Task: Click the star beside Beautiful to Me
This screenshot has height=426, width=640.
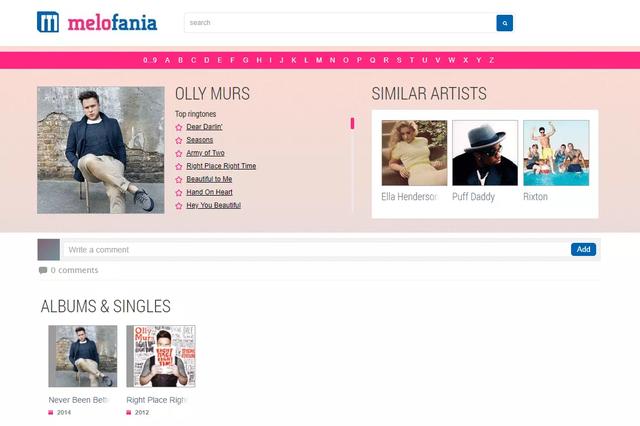Action: click(179, 179)
